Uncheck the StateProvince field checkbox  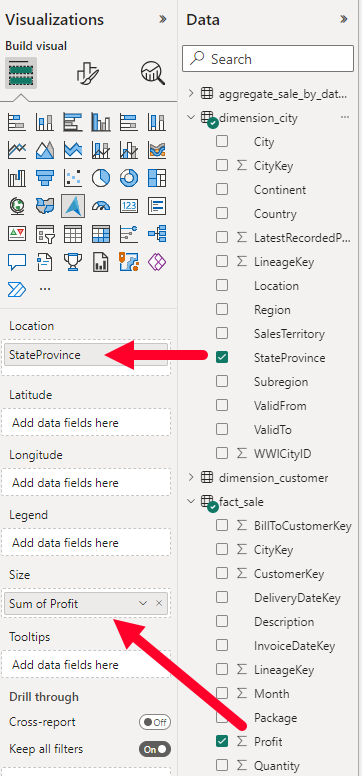coord(222,357)
